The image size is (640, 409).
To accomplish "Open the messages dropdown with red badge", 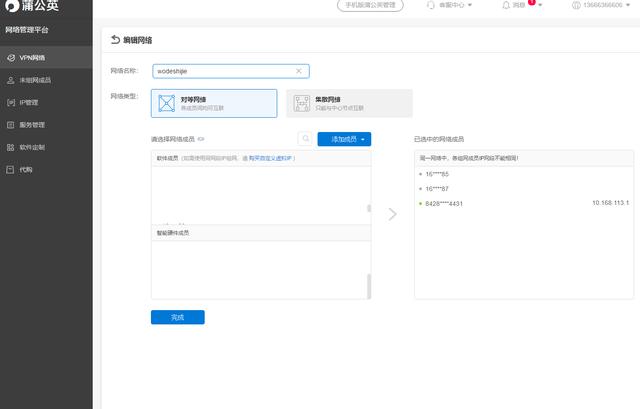I will pos(522,5).
